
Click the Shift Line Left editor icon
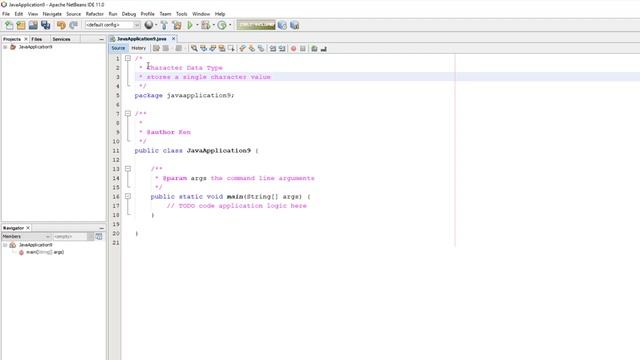tap(273, 49)
